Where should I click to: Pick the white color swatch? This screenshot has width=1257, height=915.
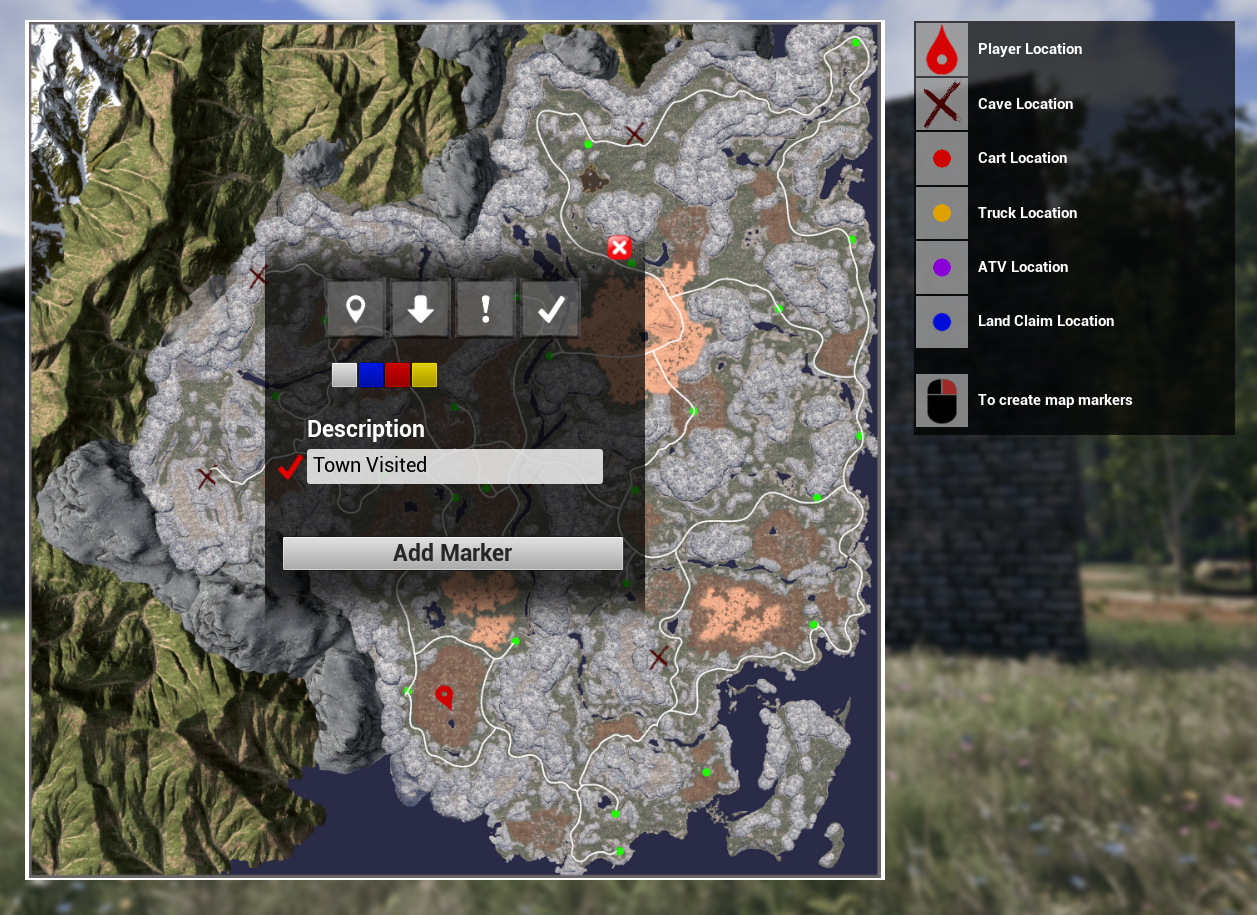point(344,375)
